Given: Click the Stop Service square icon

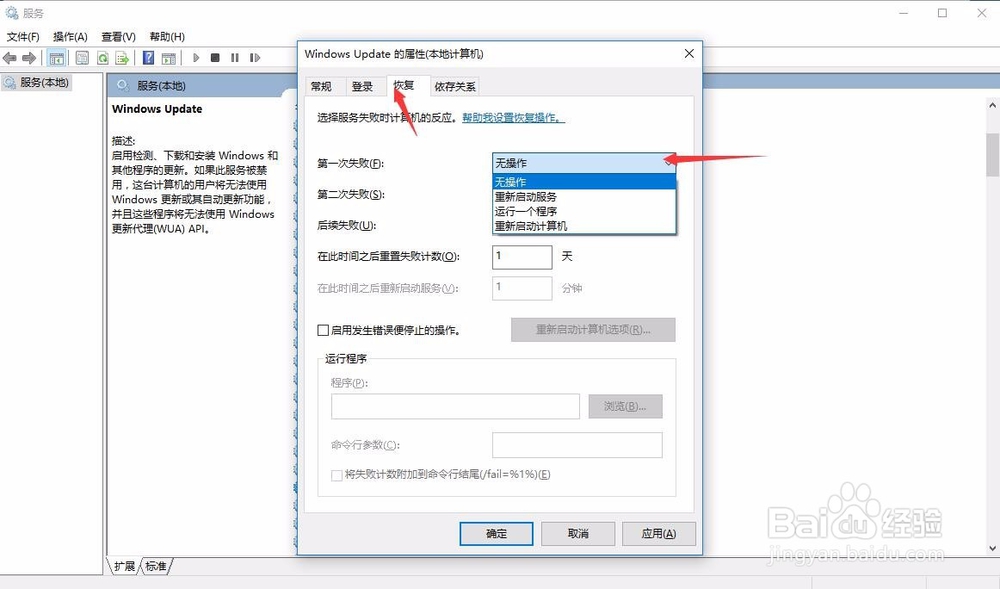Looking at the screenshot, I should click(215, 58).
